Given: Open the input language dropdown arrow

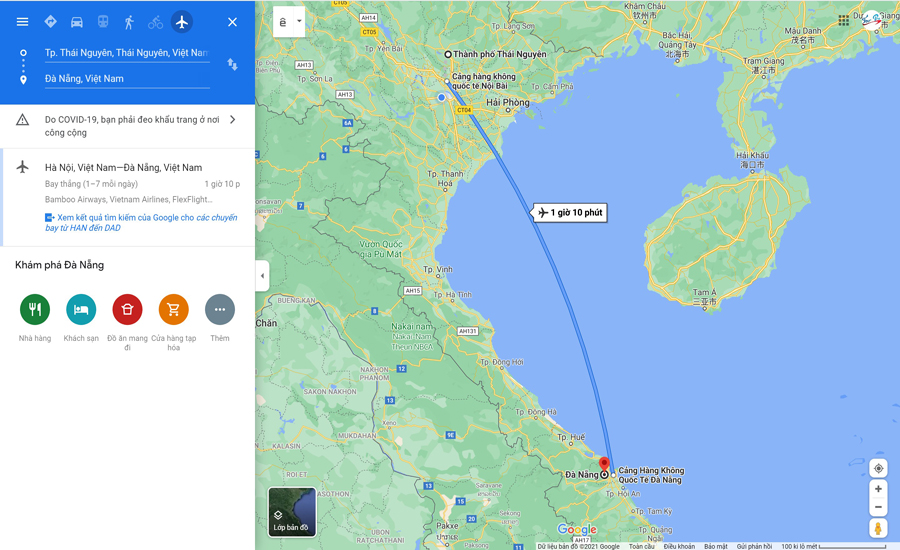Looking at the screenshot, I should pyautogui.click(x=299, y=21).
